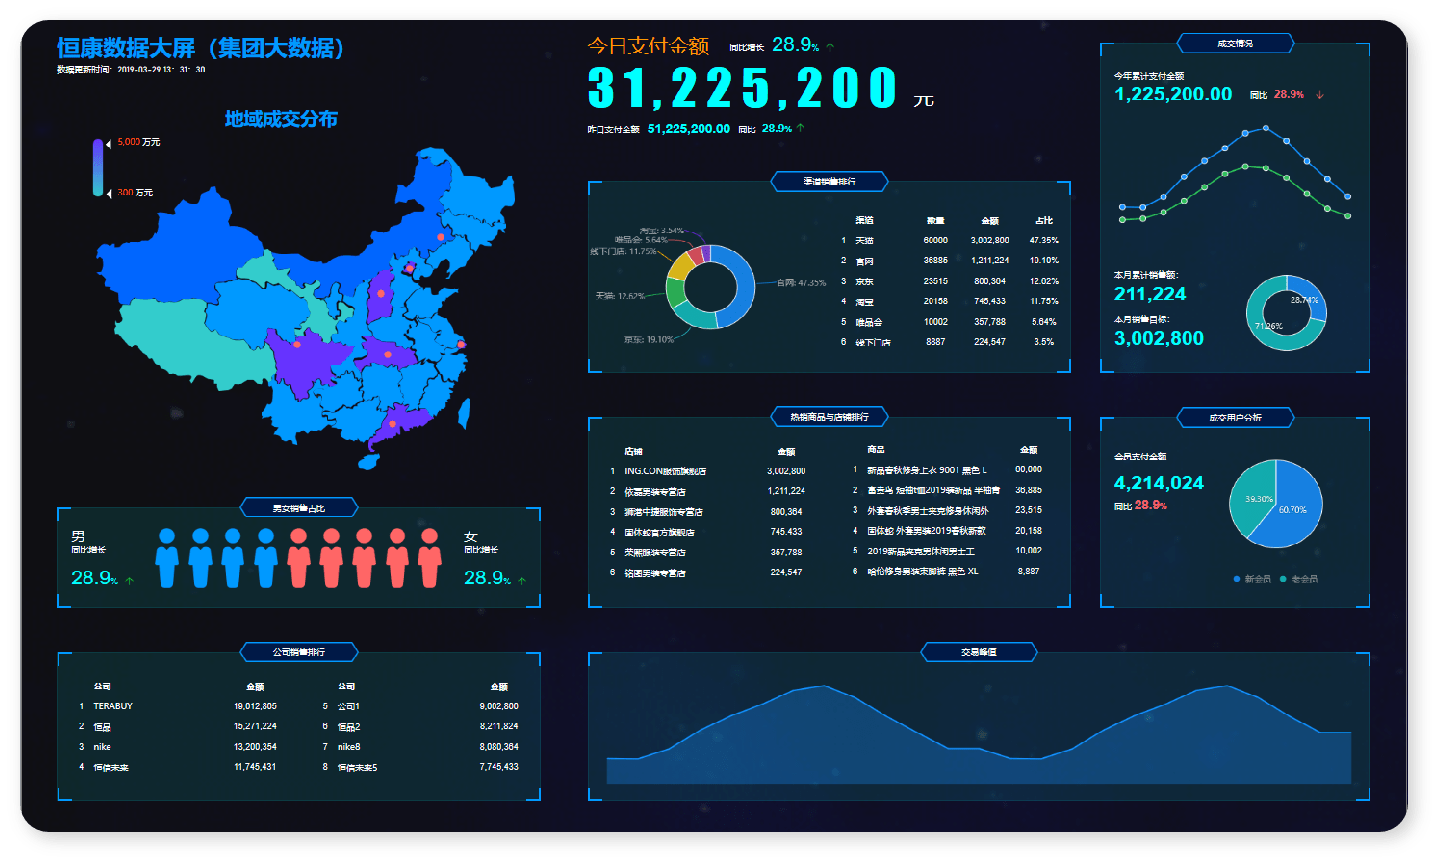
Task: Select the 成交用户分析 panel title
Action: [1235, 417]
